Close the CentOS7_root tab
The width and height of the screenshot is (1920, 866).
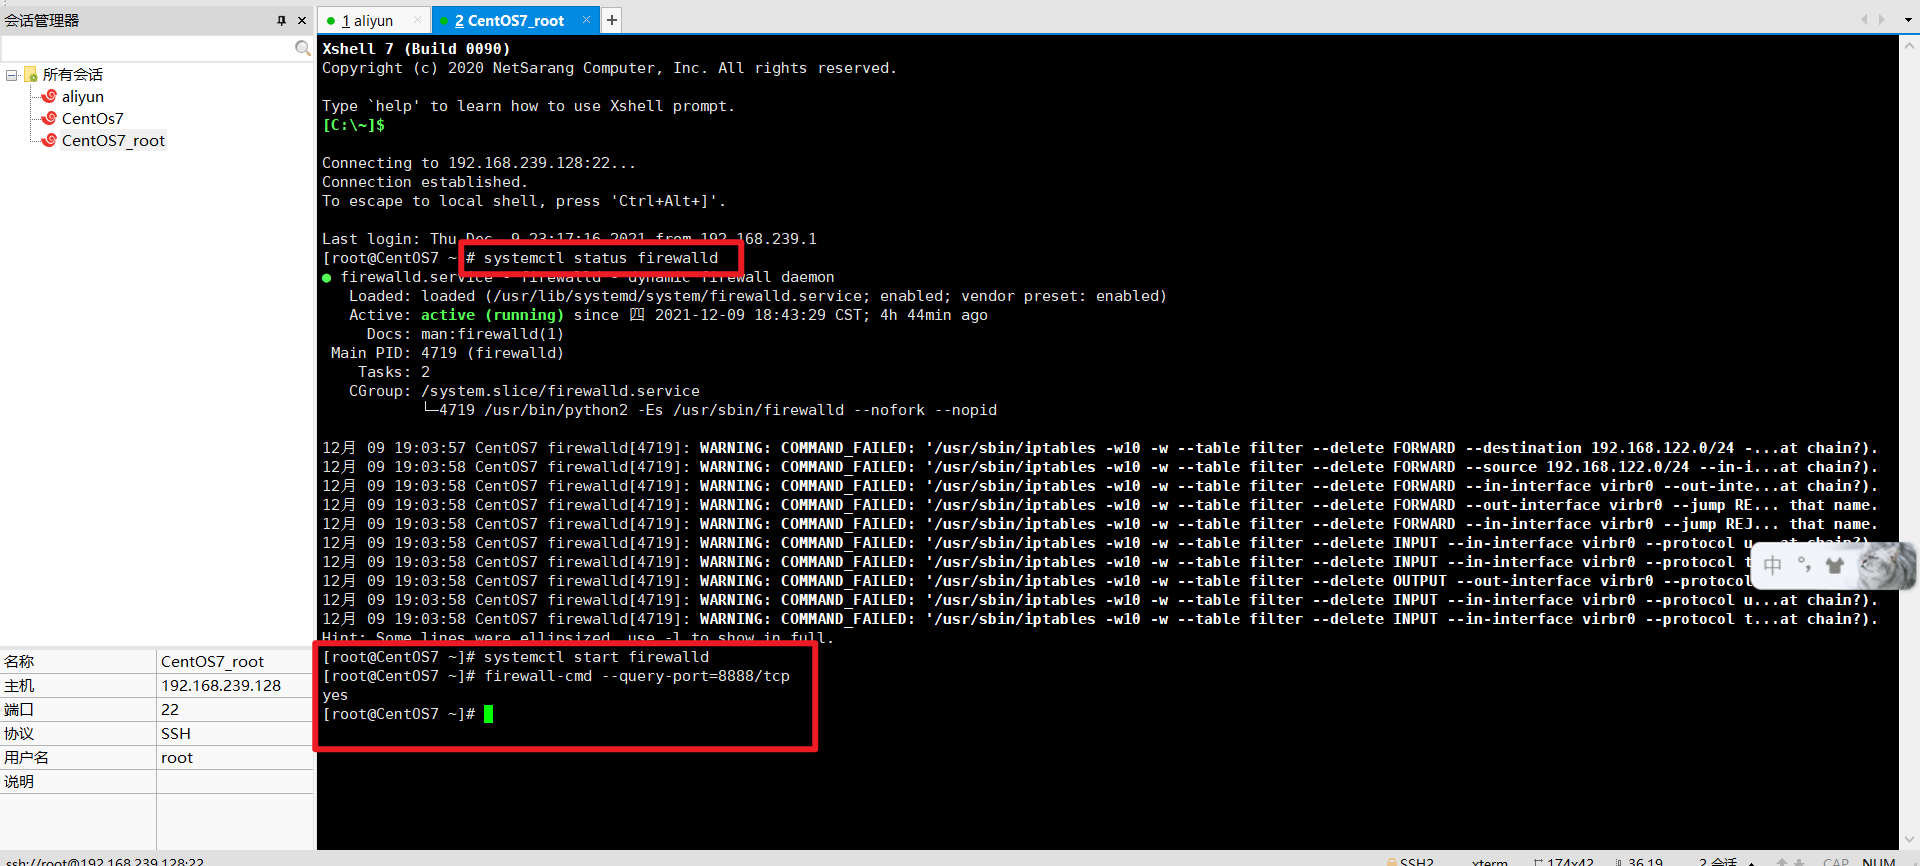pyautogui.click(x=586, y=20)
